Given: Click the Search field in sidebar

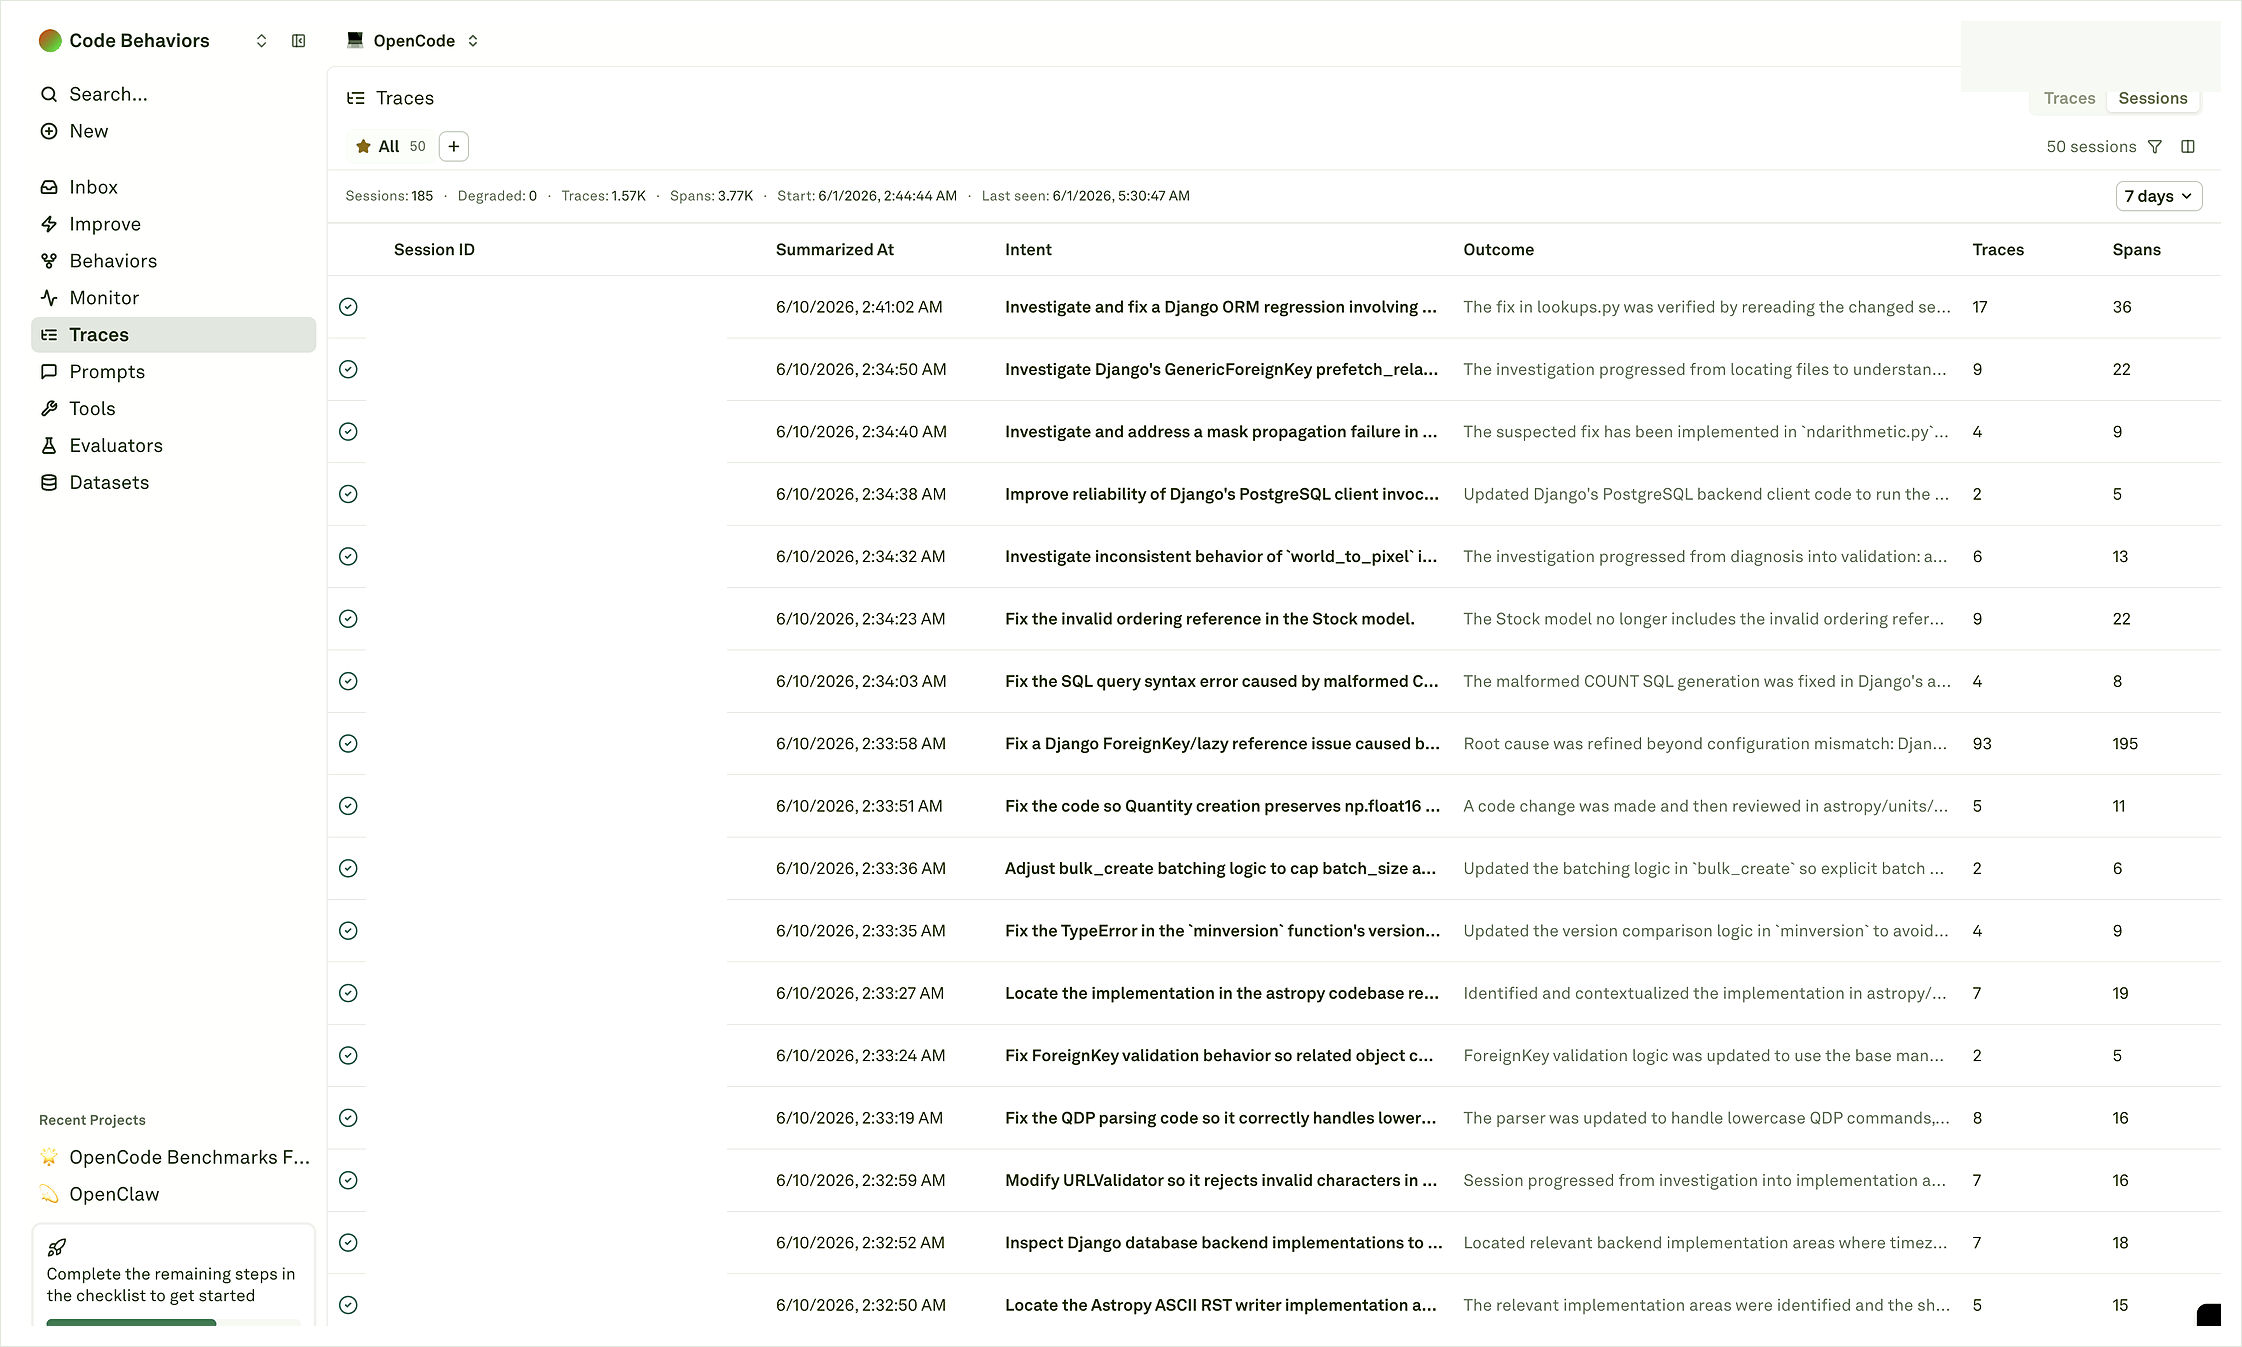Looking at the screenshot, I should click(173, 94).
